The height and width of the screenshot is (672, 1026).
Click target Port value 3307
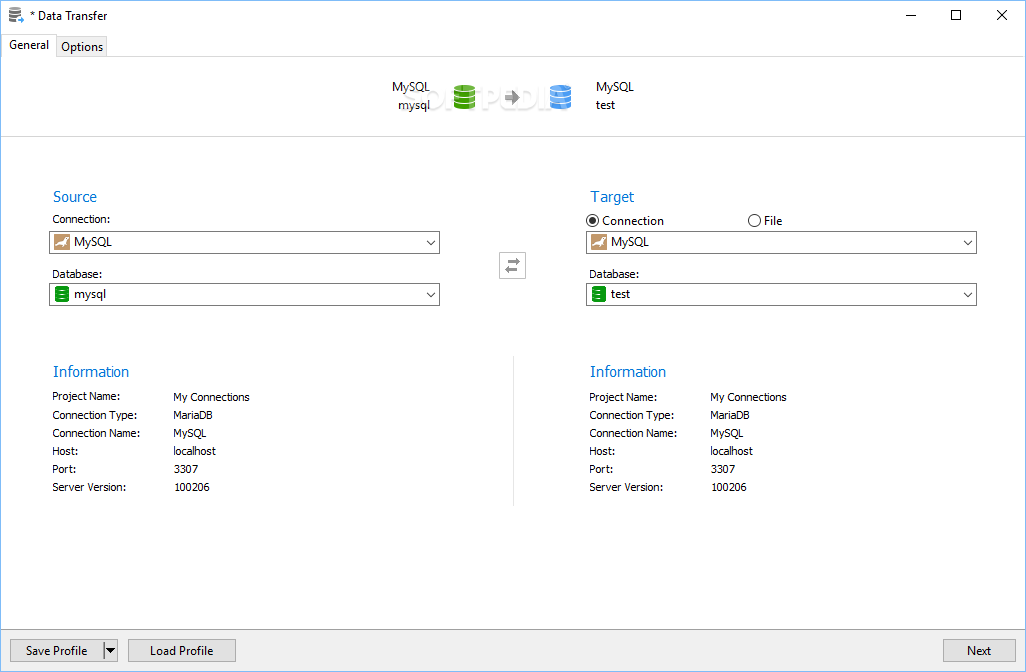723,469
